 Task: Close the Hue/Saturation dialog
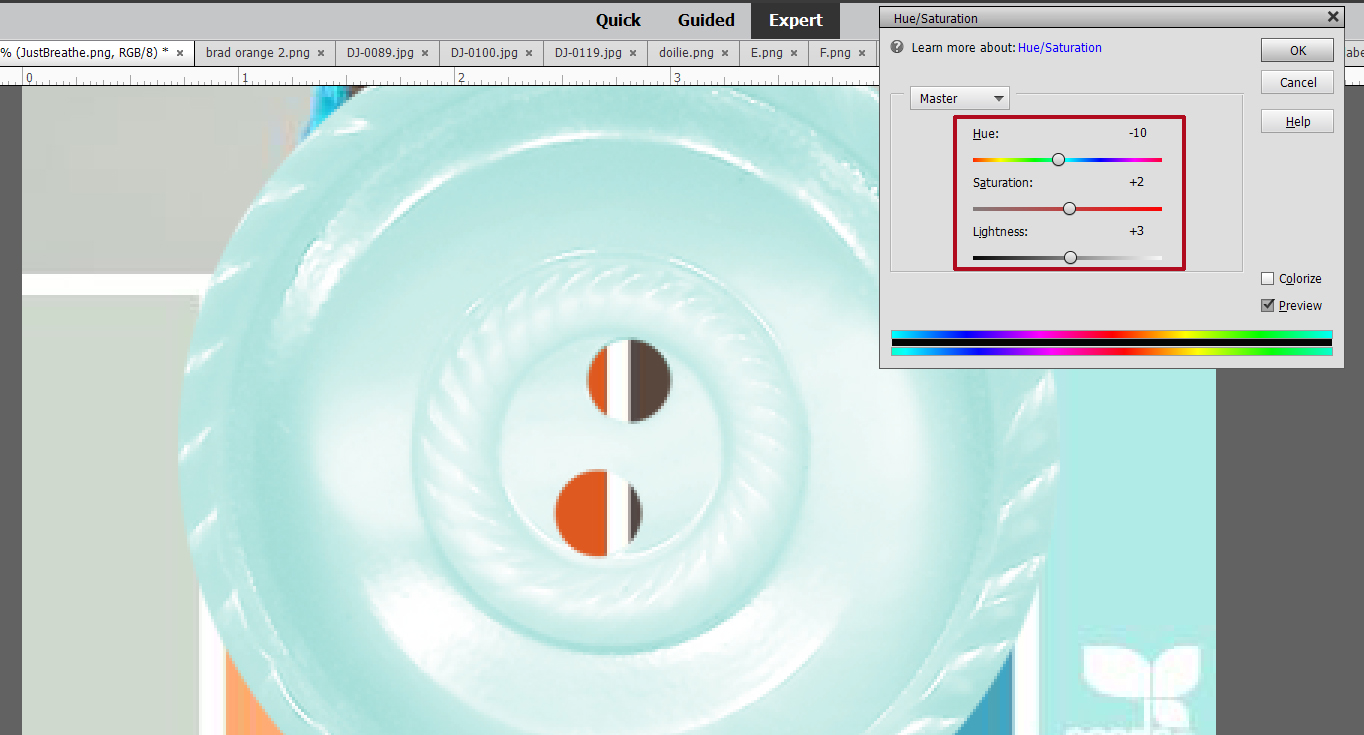click(x=1332, y=17)
